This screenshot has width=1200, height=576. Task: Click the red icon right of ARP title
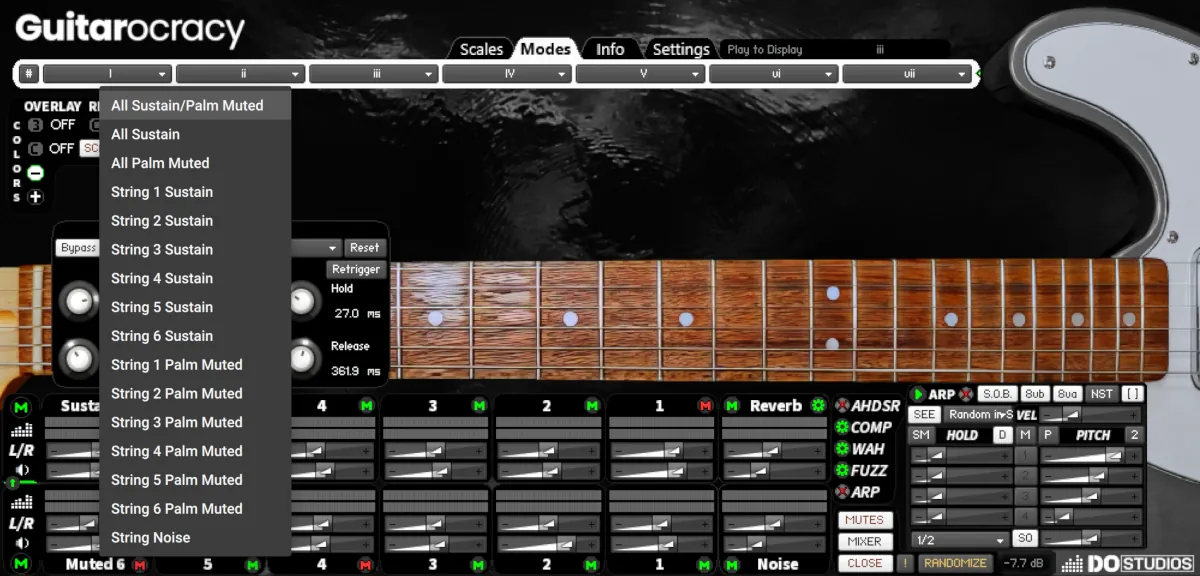(966, 395)
